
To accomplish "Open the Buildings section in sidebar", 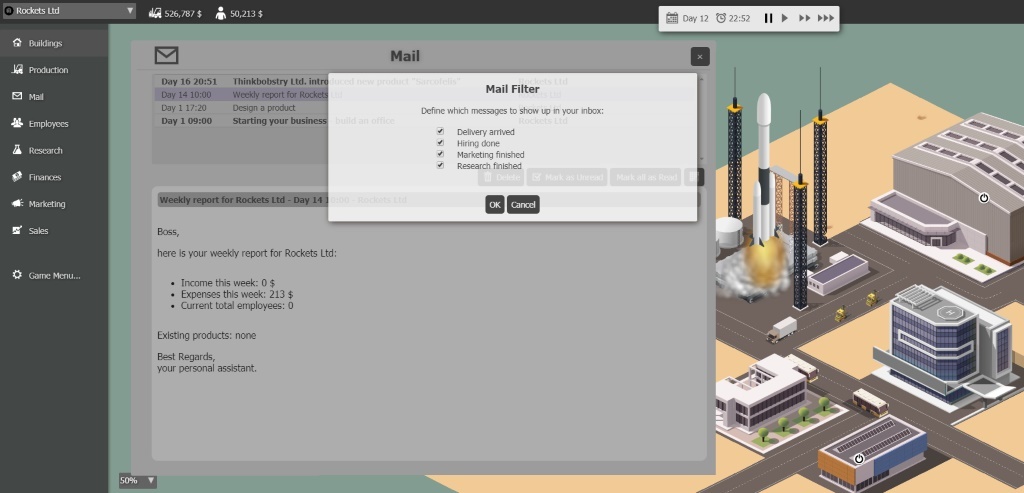I will [54, 43].
